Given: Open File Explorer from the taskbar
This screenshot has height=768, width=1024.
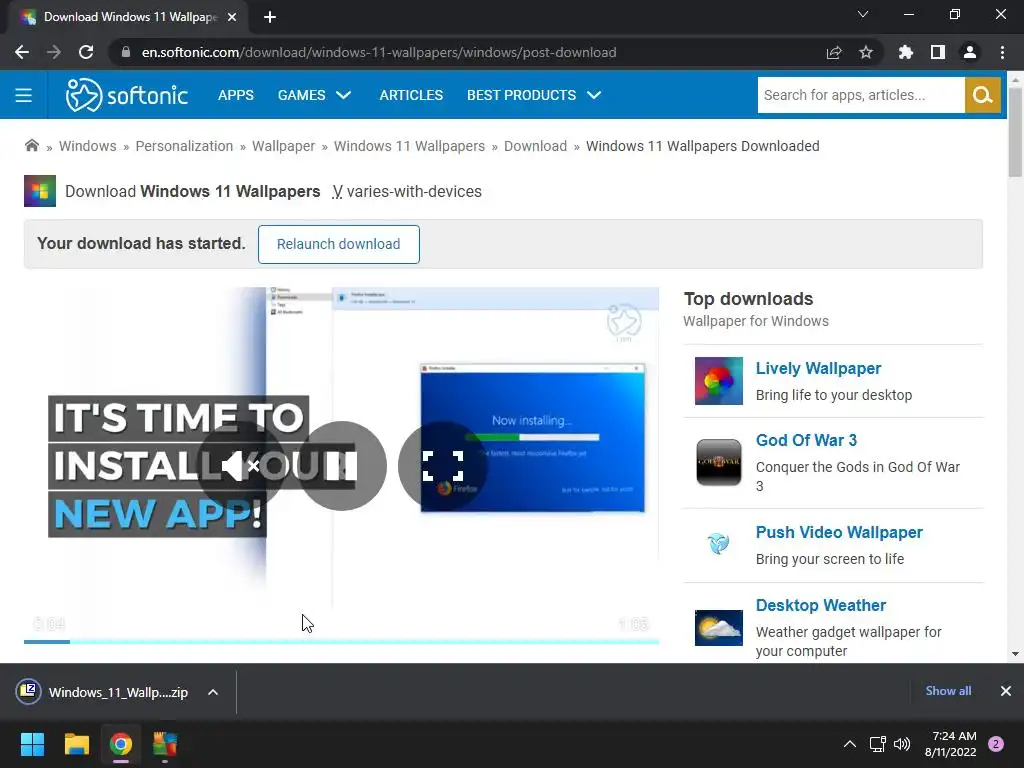Looking at the screenshot, I should 76,744.
